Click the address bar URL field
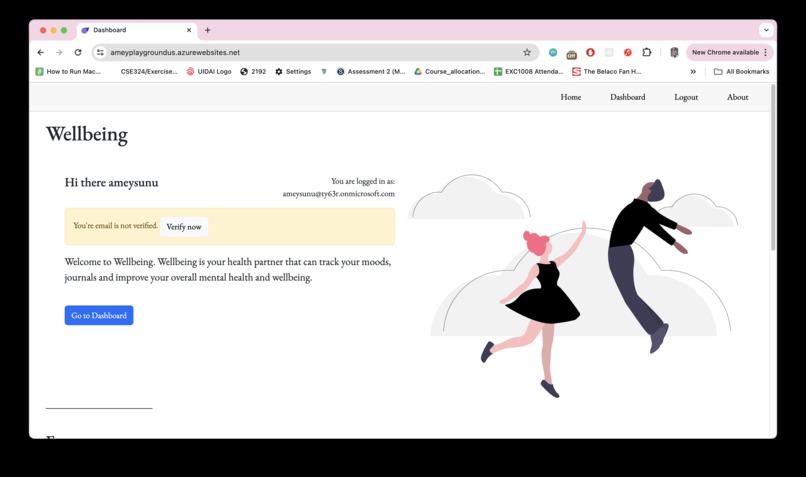Viewport: 806px width, 477px height. (x=314, y=52)
